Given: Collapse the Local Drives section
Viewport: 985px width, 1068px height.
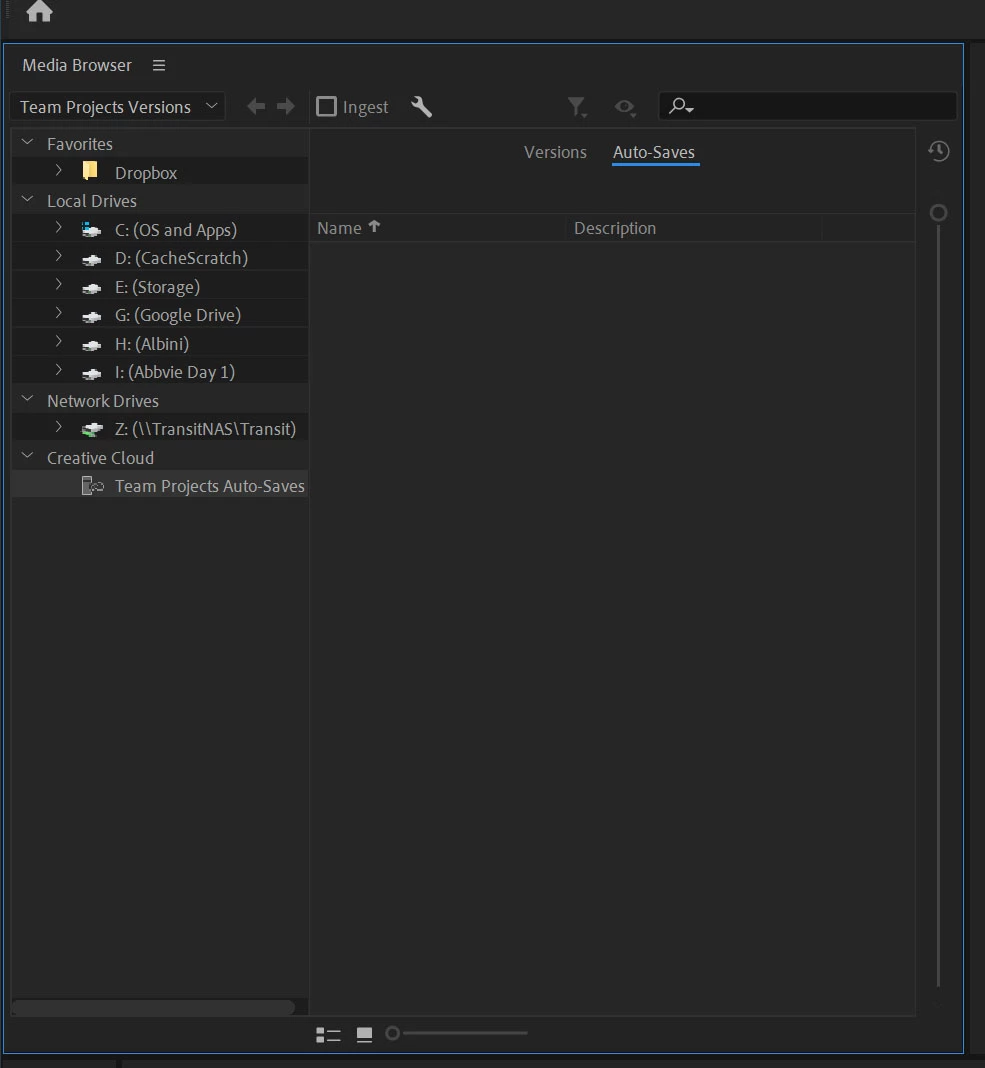Looking at the screenshot, I should [x=27, y=200].
